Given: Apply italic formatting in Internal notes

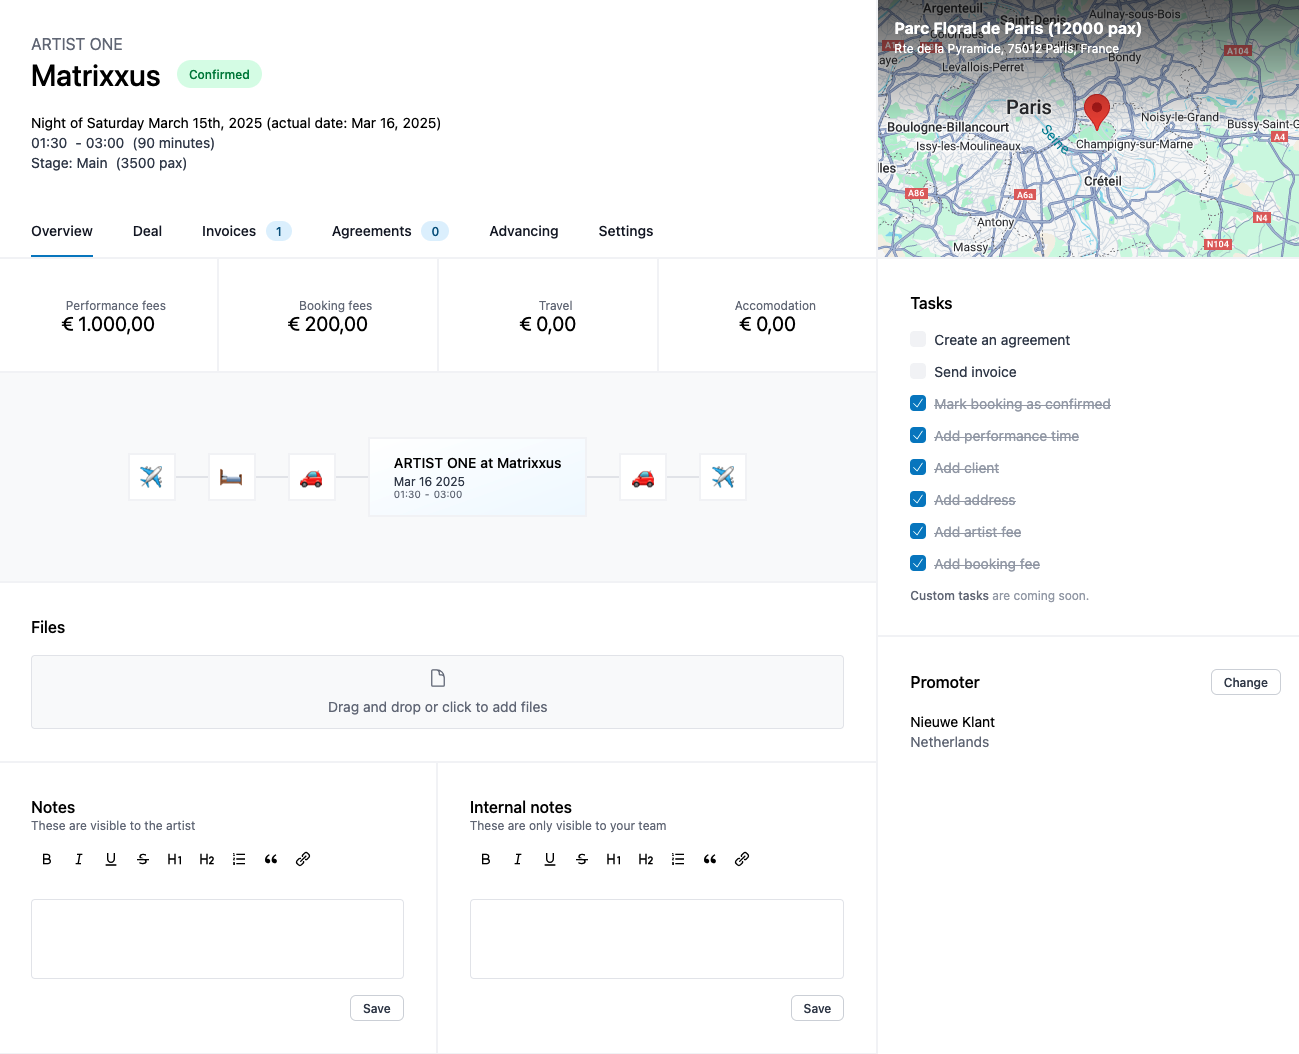Looking at the screenshot, I should click(x=517, y=858).
